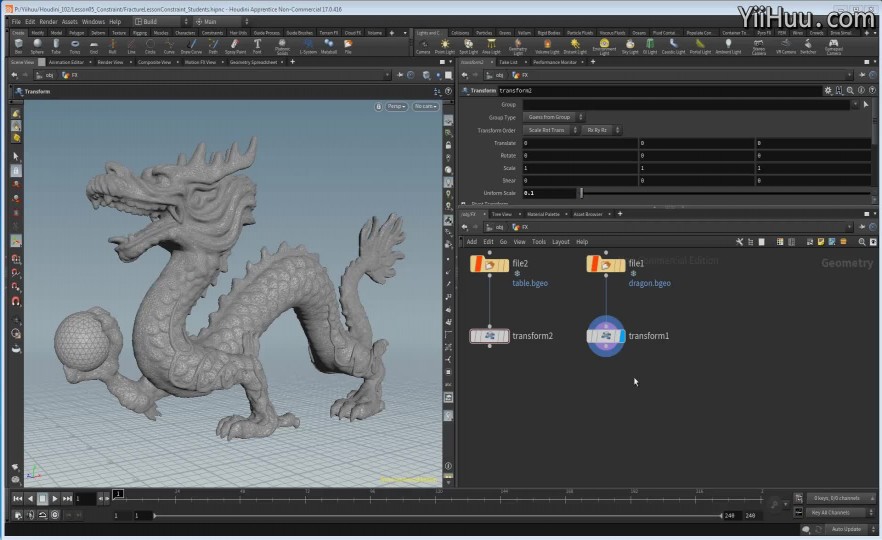Add a Volume Light from the shelf
The width and height of the screenshot is (882, 540).
[547, 46]
